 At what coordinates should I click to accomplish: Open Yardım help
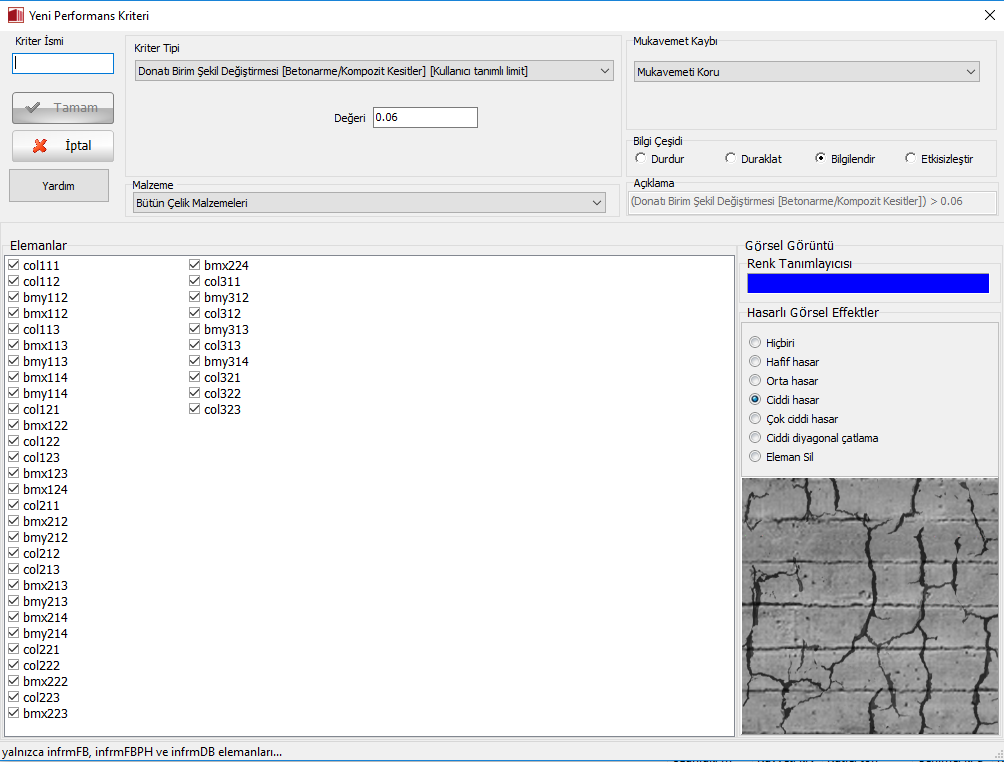coord(58,185)
